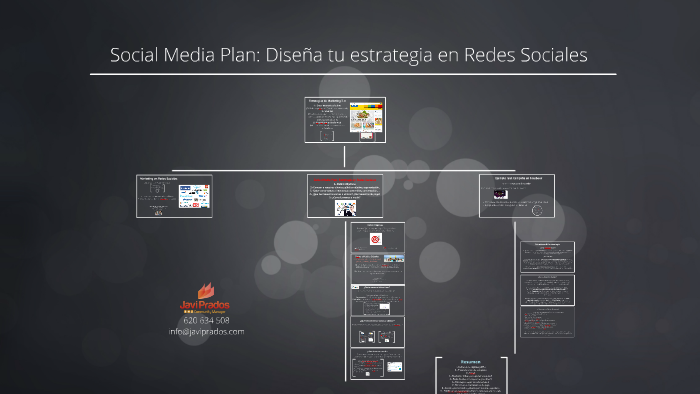Click the red target icon
Image resolution: width=700 pixels, height=394 pixels.
coord(376,240)
